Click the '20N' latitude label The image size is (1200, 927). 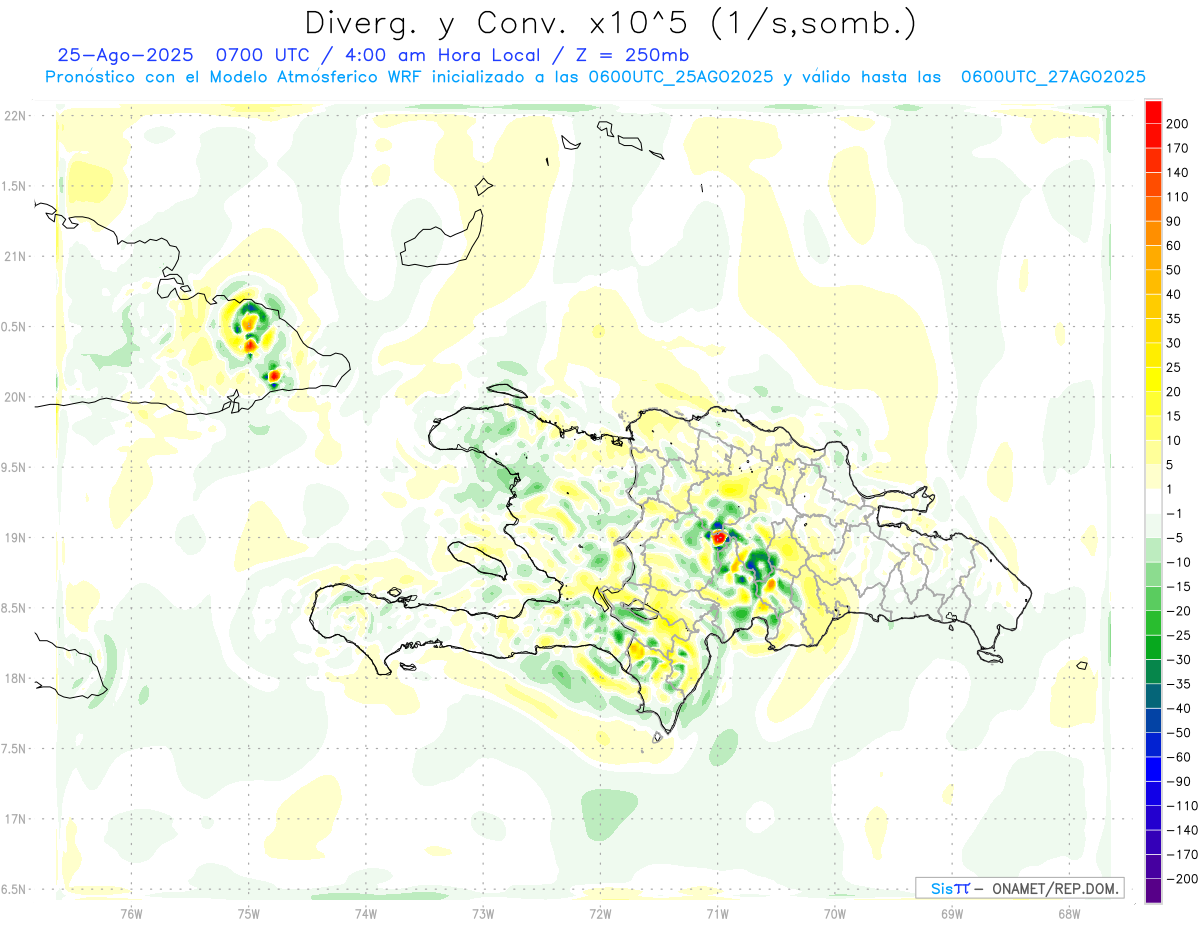[14, 397]
